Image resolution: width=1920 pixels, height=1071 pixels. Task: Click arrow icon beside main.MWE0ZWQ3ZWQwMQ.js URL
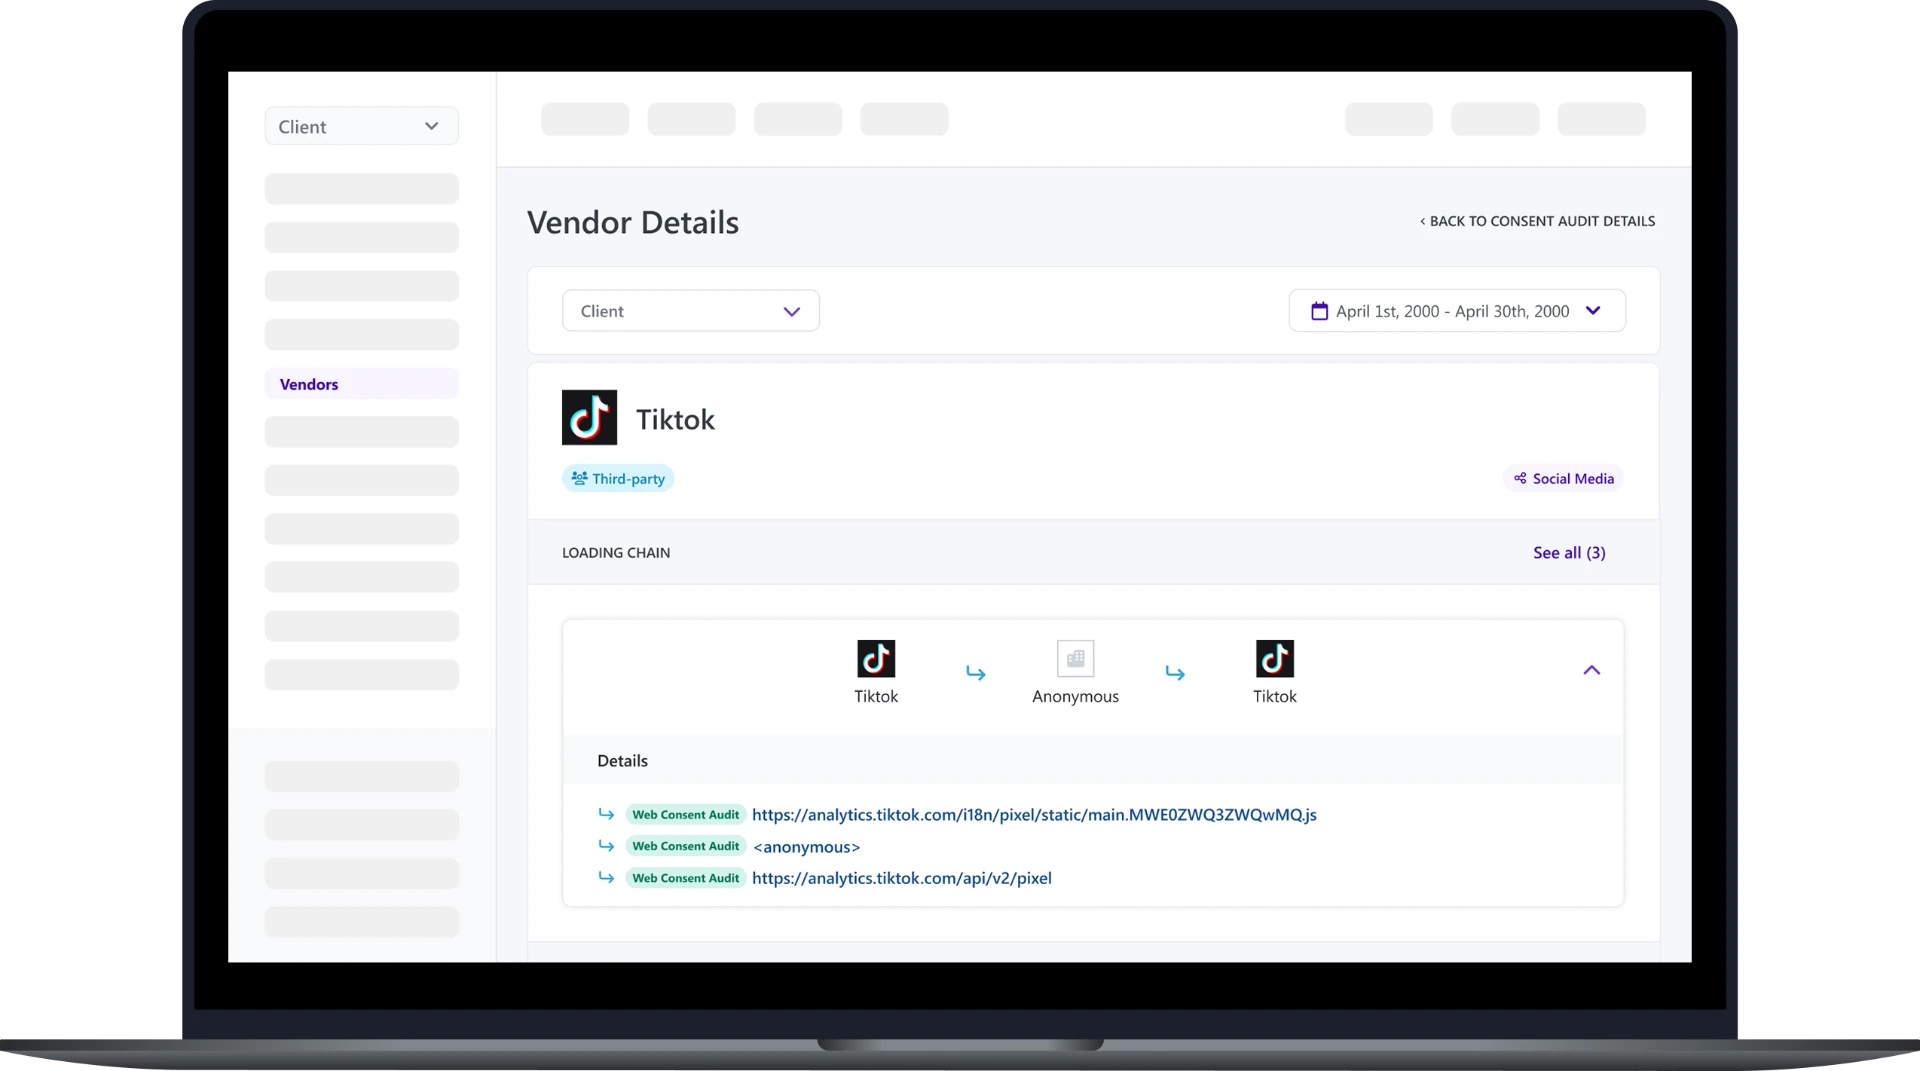tap(606, 814)
